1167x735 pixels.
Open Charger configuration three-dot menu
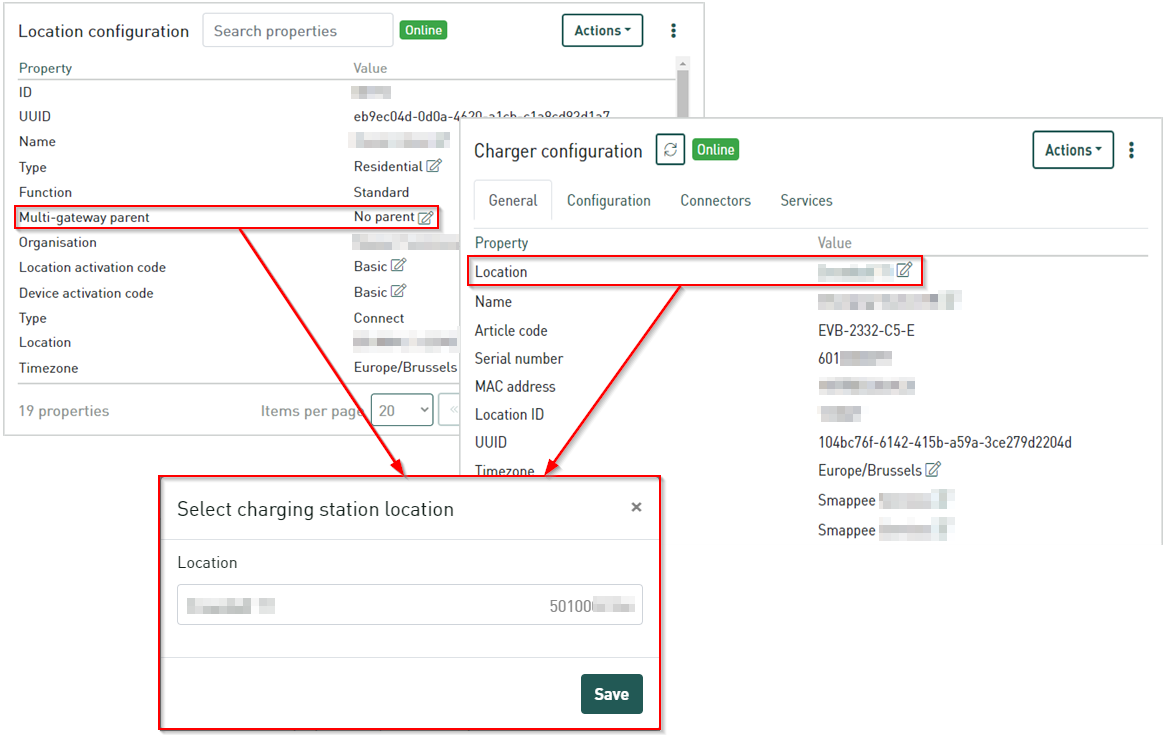point(1131,150)
